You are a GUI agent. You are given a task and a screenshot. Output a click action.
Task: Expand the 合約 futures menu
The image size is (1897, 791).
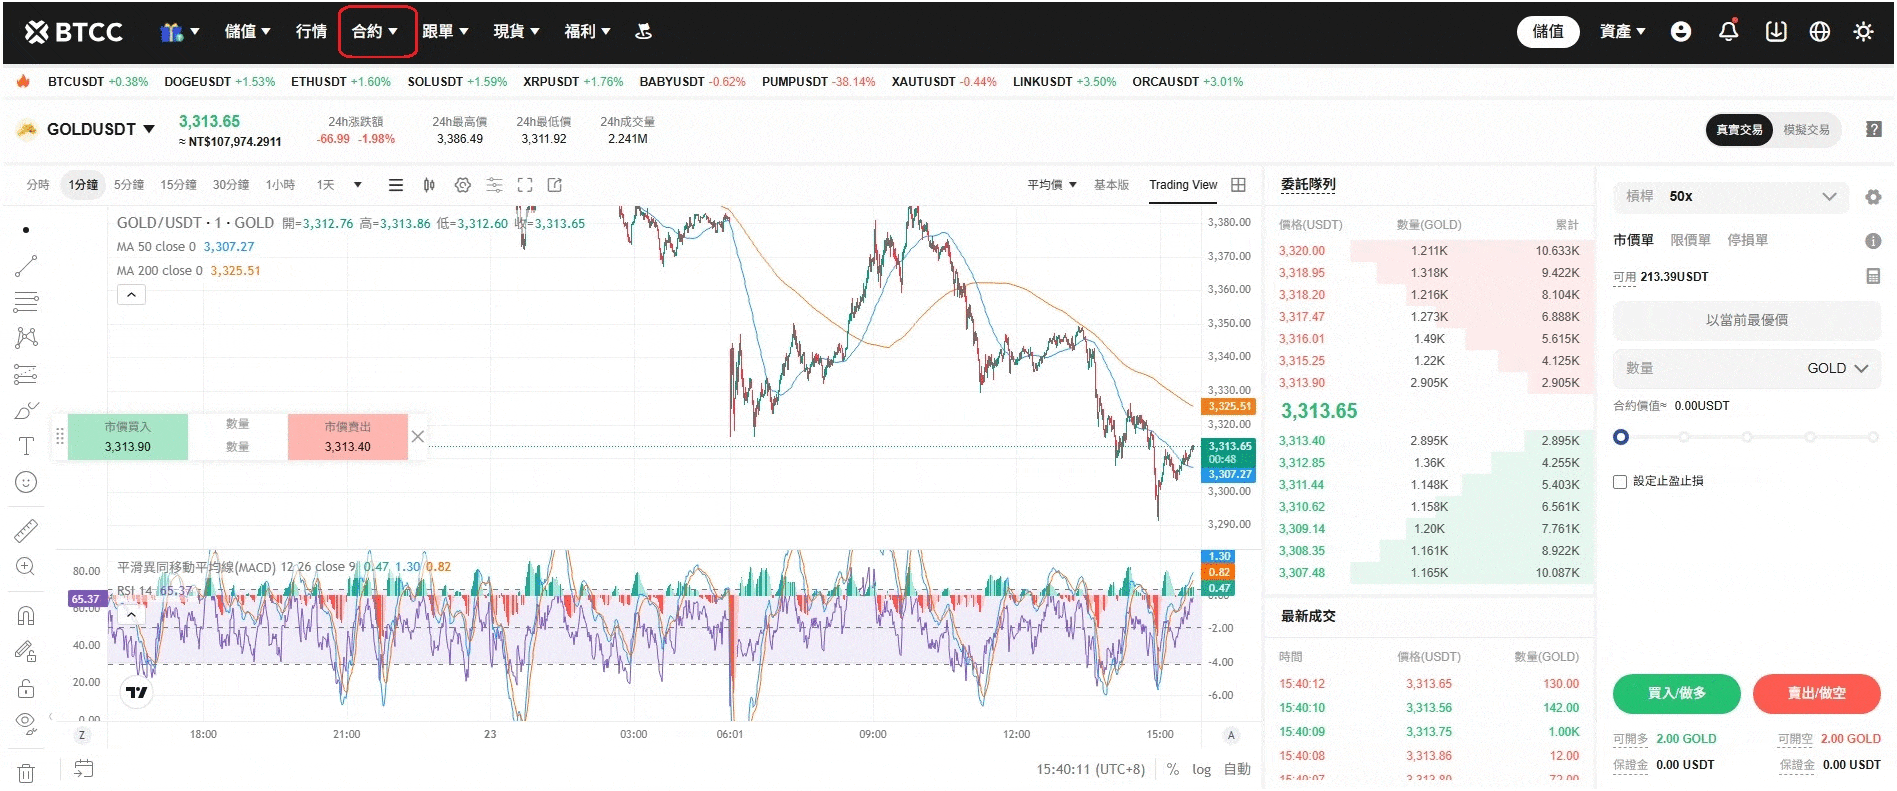tap(376, 32)
